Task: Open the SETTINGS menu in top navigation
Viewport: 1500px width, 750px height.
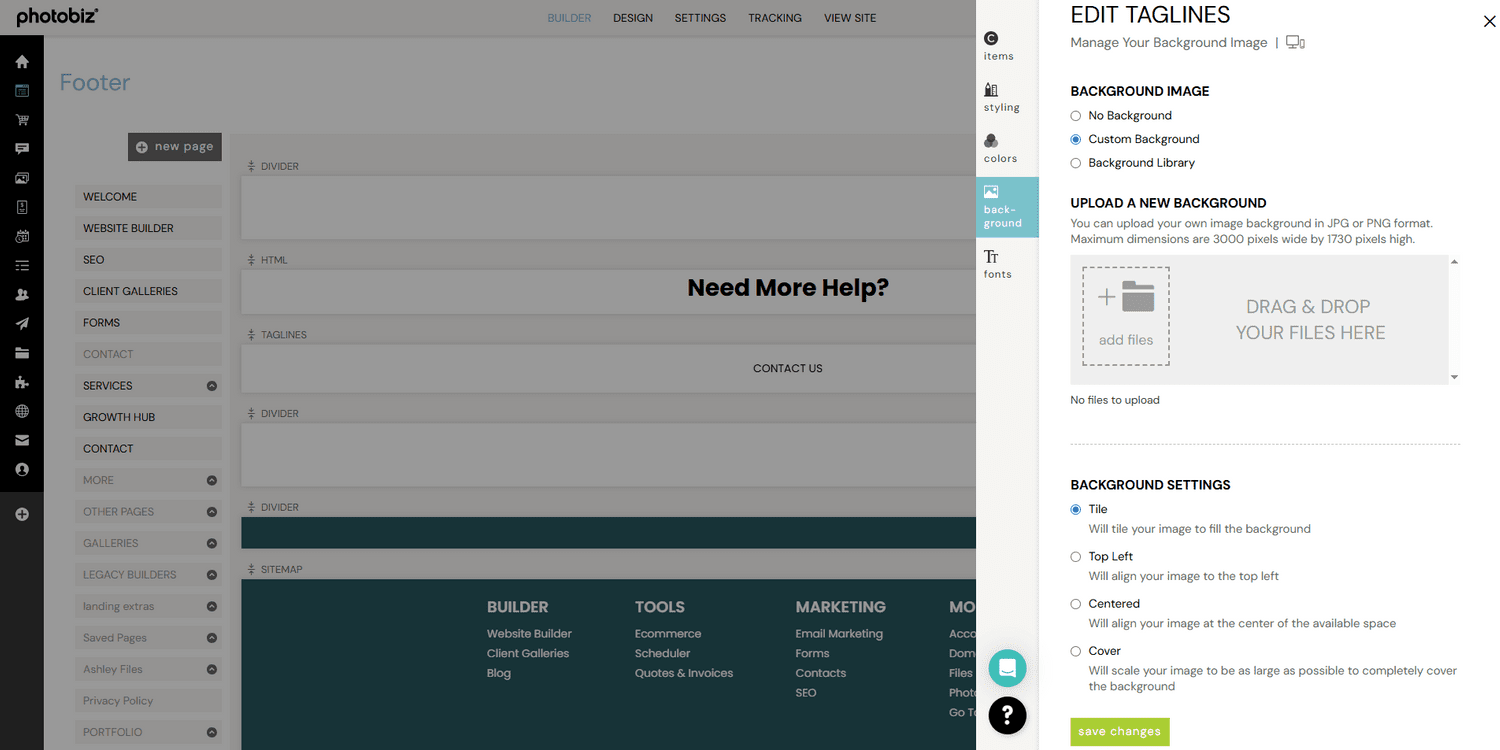Action: (700, 18)
